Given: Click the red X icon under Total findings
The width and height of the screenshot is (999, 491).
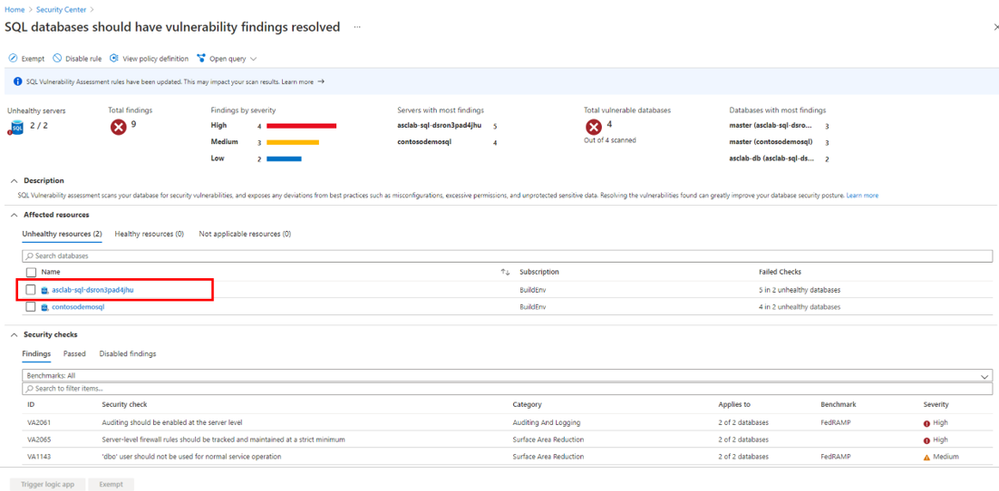Looking at the screenshot, I should click(119, 127).
